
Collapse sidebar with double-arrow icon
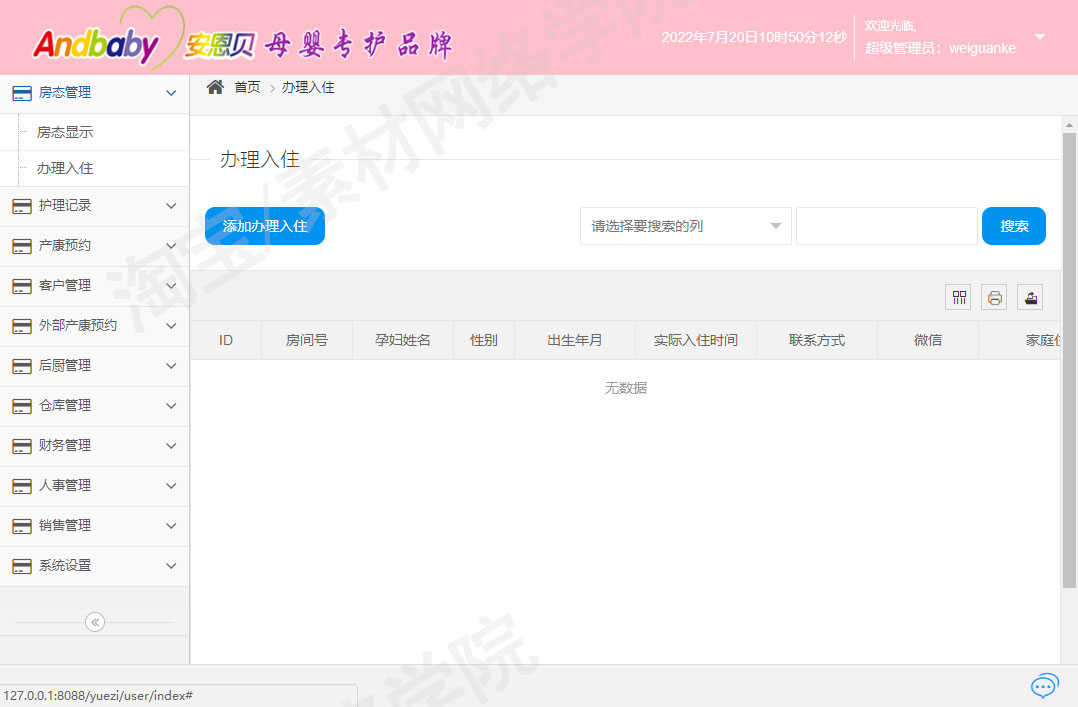point(95,622)
